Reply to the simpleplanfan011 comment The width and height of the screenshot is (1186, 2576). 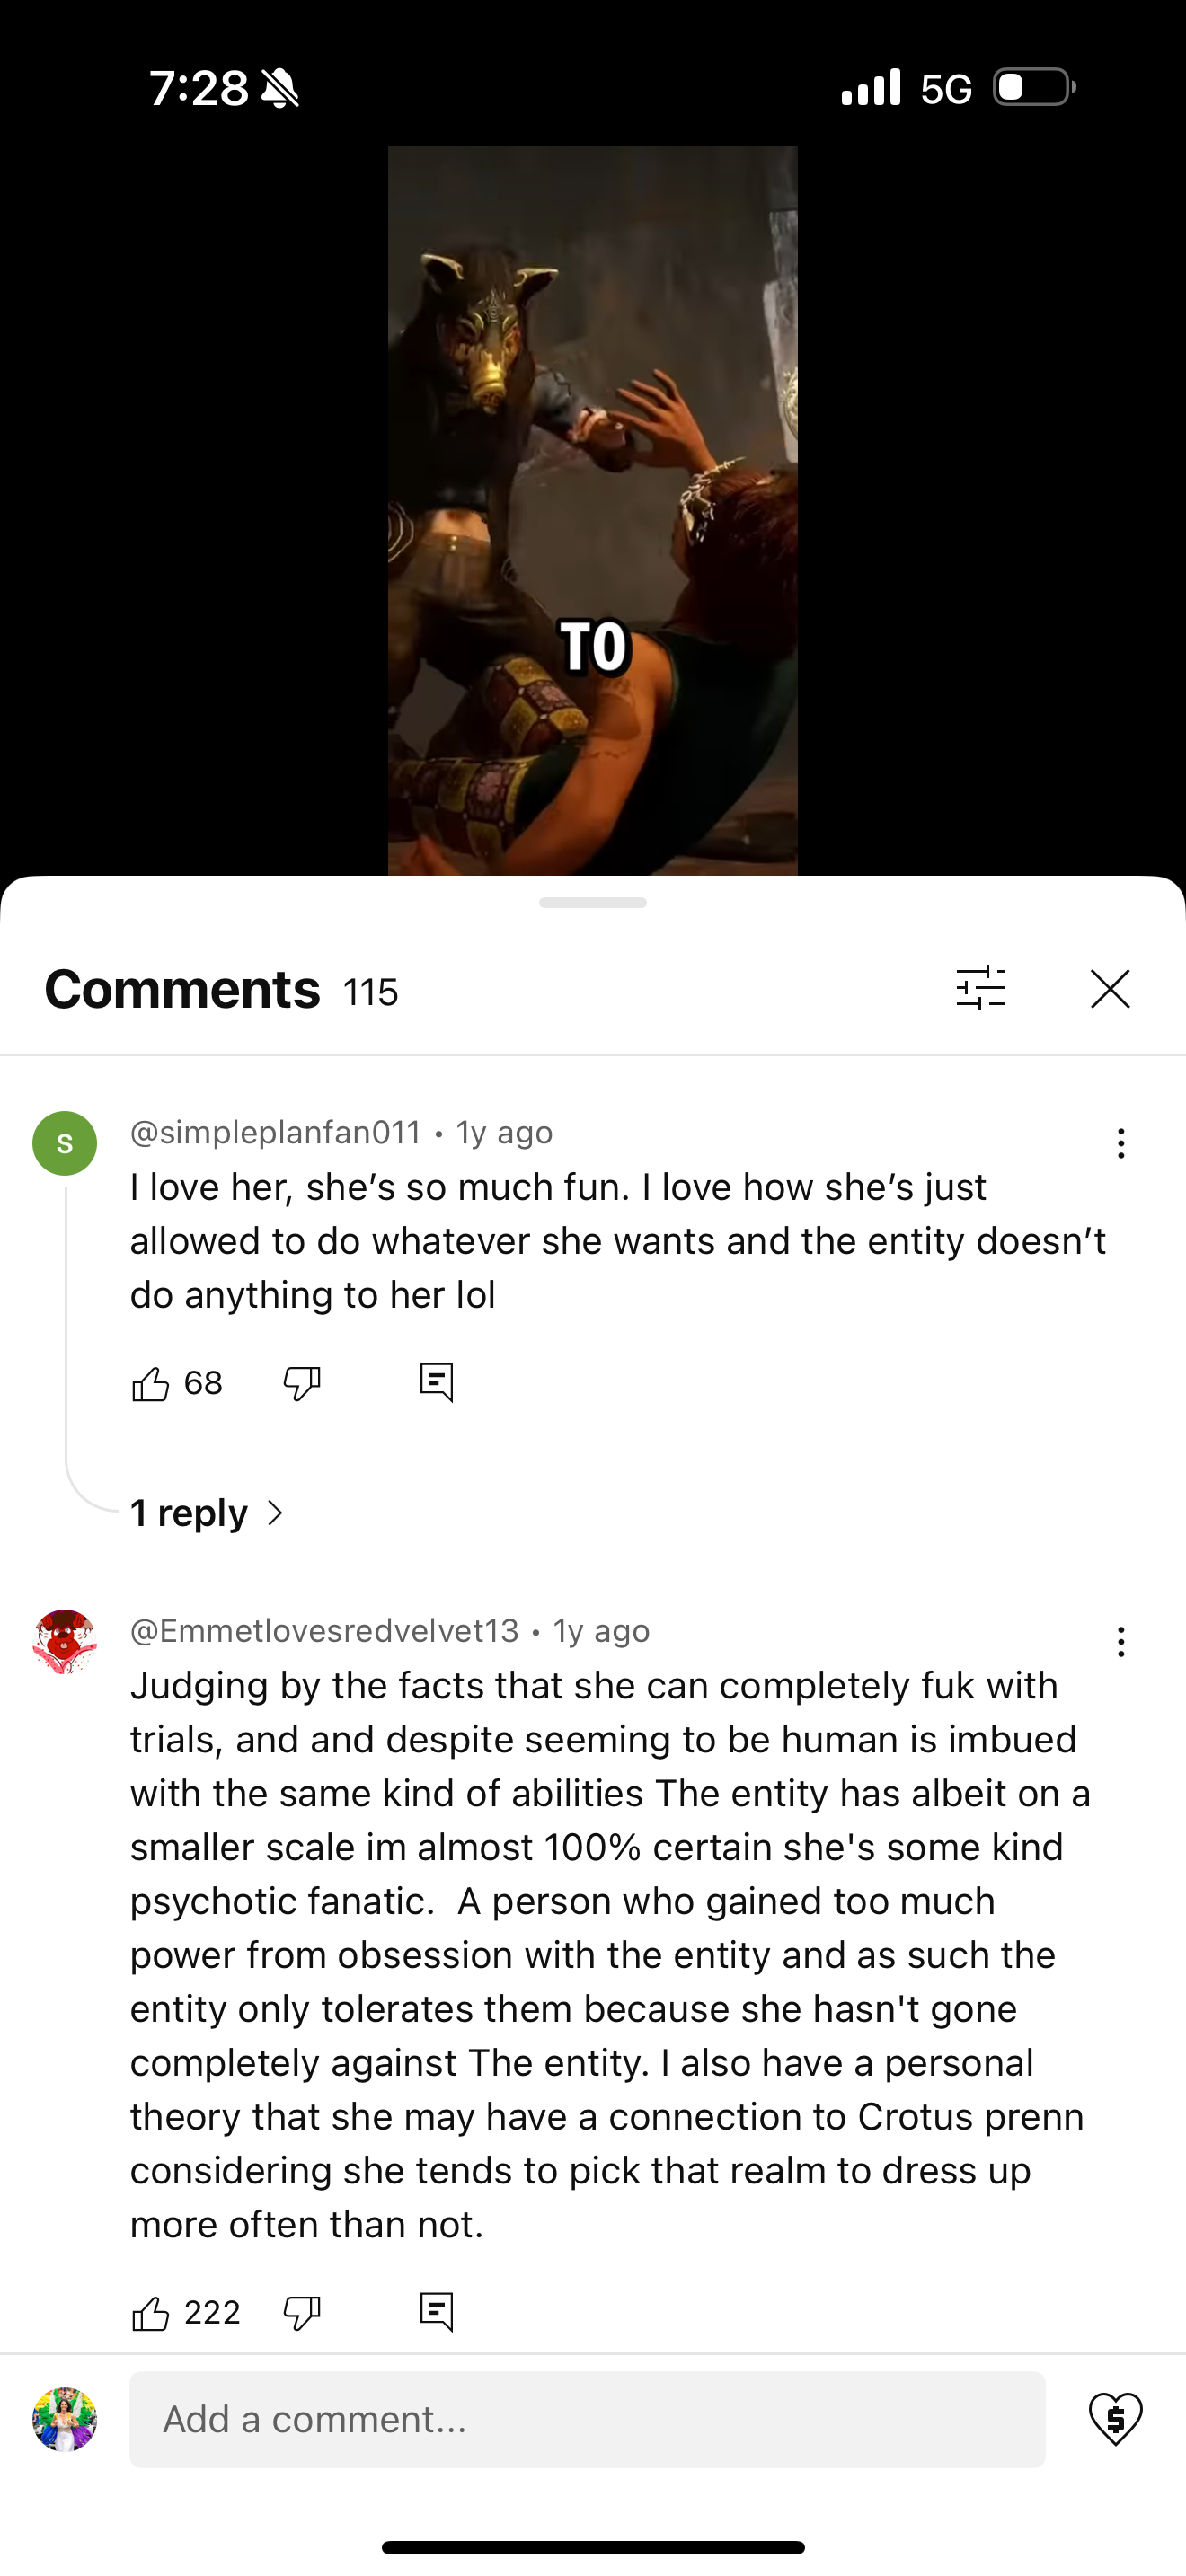pos(436,1383)
